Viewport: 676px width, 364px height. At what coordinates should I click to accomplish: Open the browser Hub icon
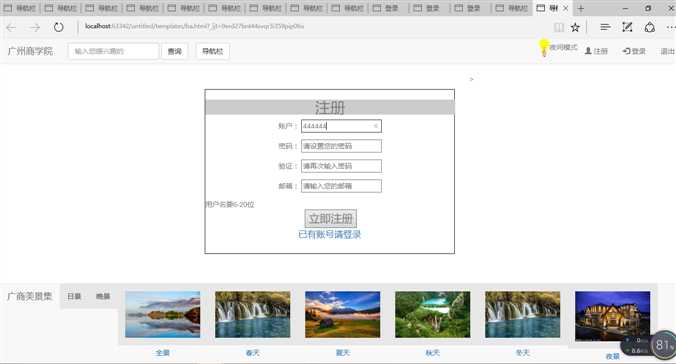coord(605,27)
